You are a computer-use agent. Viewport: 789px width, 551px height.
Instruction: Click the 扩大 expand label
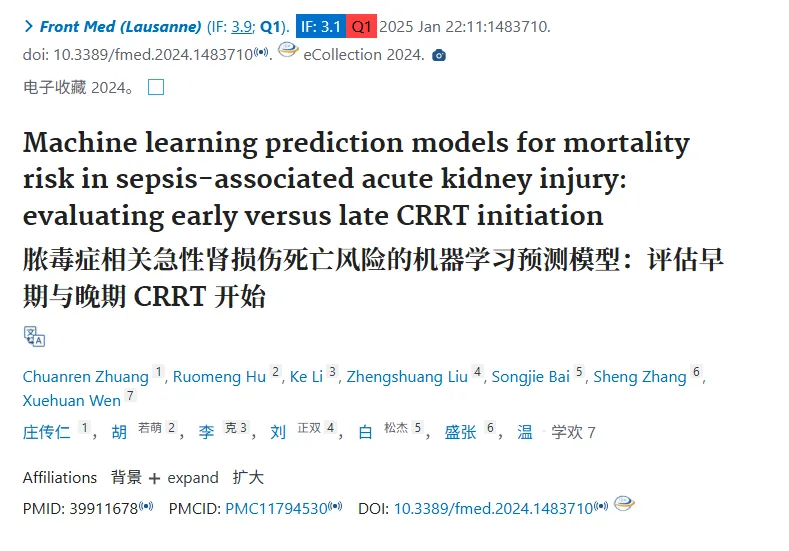[248, 478]
